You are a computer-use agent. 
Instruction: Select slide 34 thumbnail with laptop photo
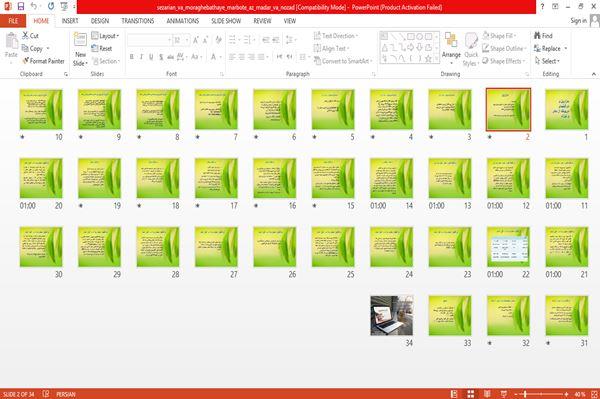pyautogui.click(x=391, y=315)
